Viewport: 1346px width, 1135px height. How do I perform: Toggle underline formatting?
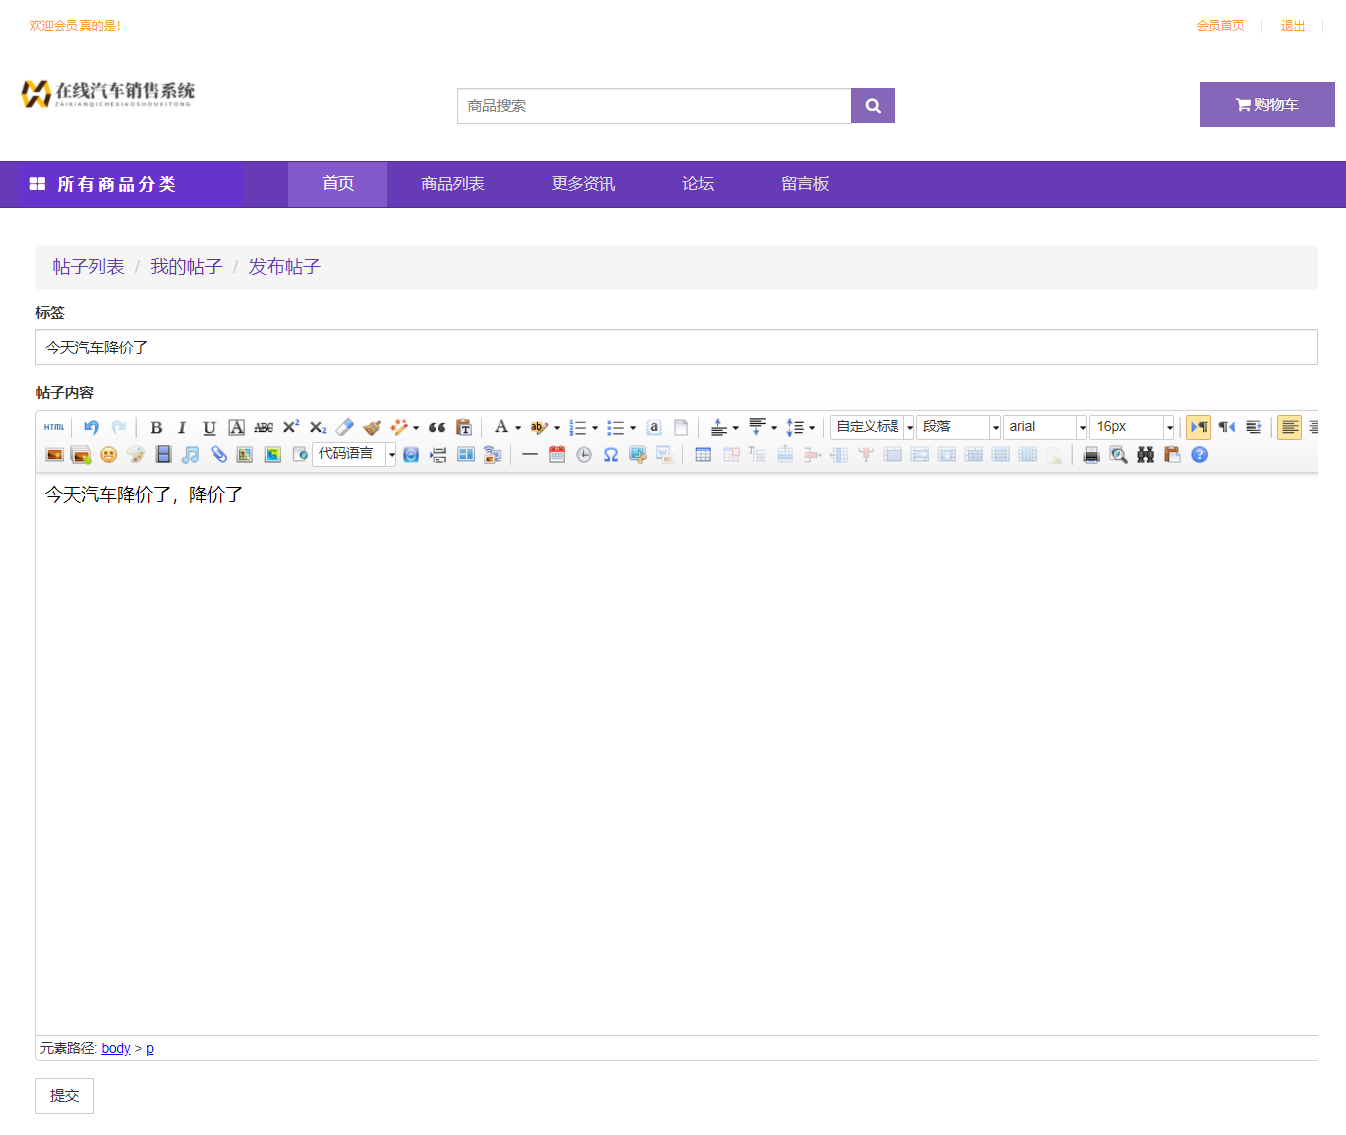click(209, 427)
